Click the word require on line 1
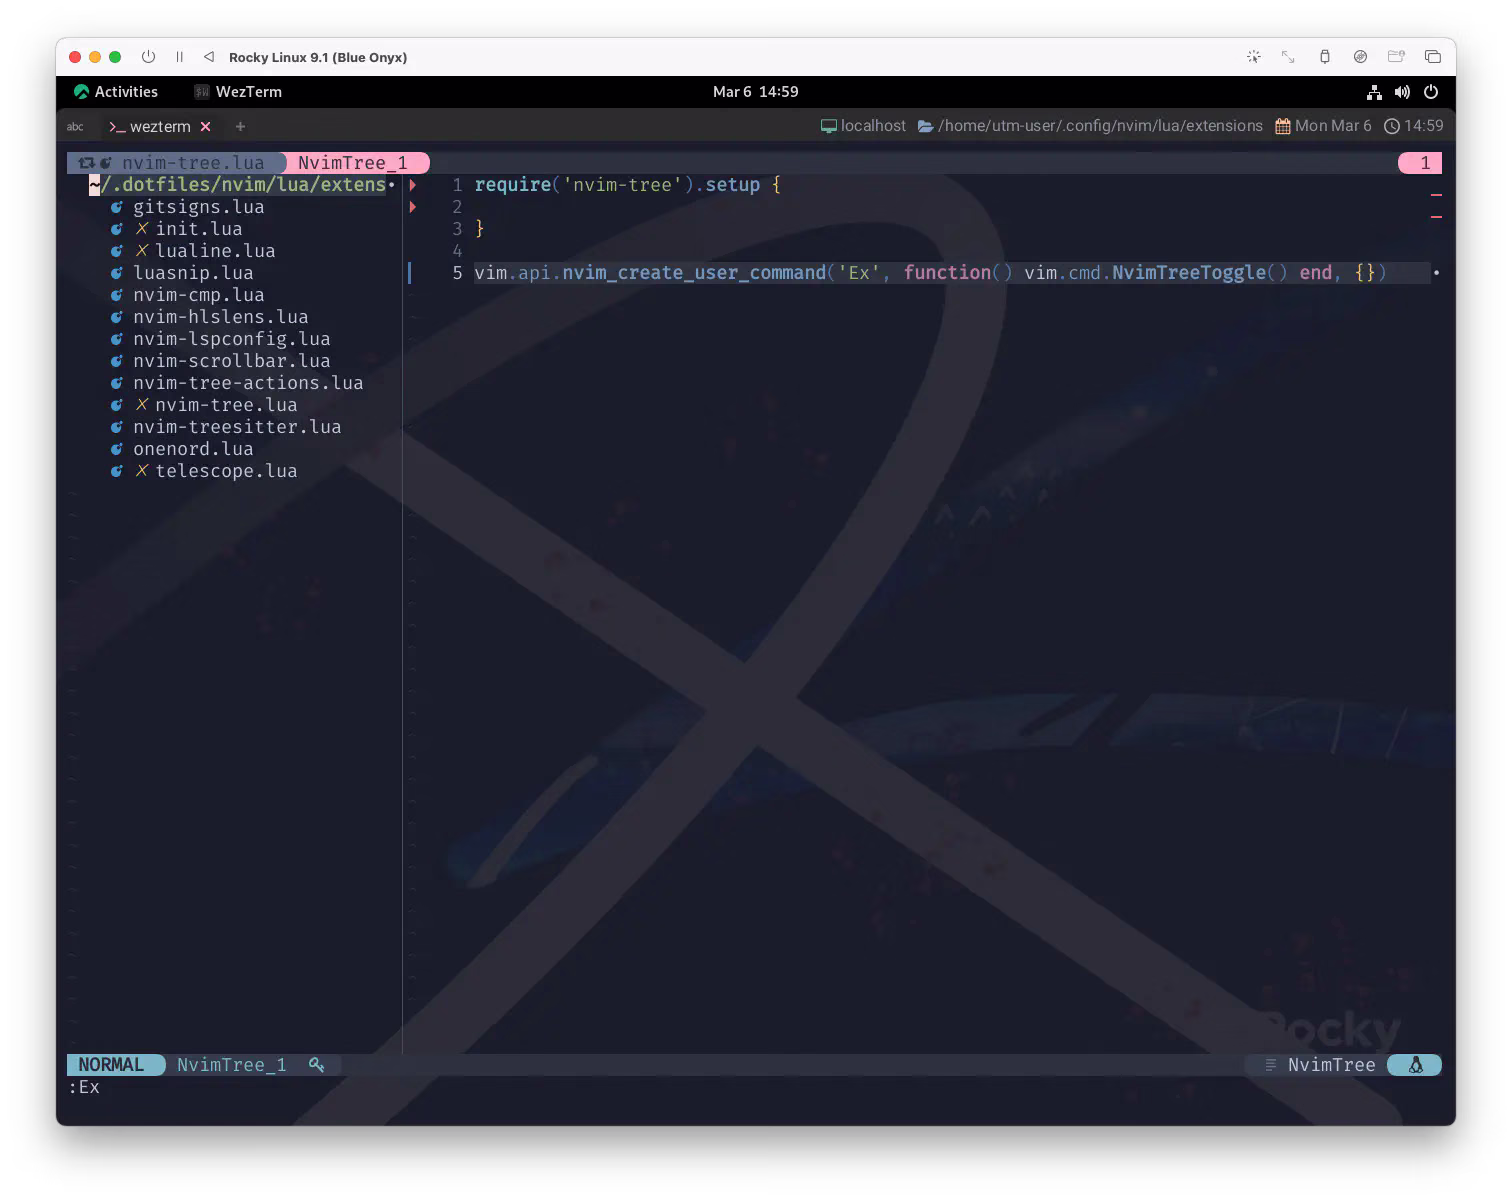This screenshot has height=1200, width=1512. (513, 185)
